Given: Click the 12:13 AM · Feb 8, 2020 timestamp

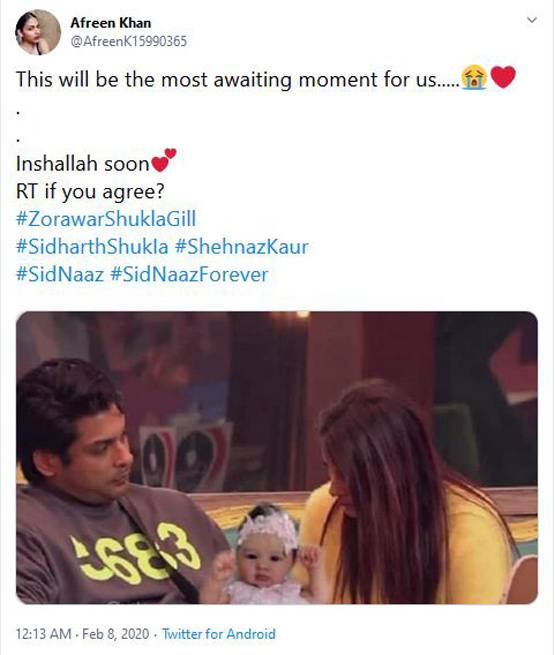Looking at the screenshot, I should (x=82, y=634).
